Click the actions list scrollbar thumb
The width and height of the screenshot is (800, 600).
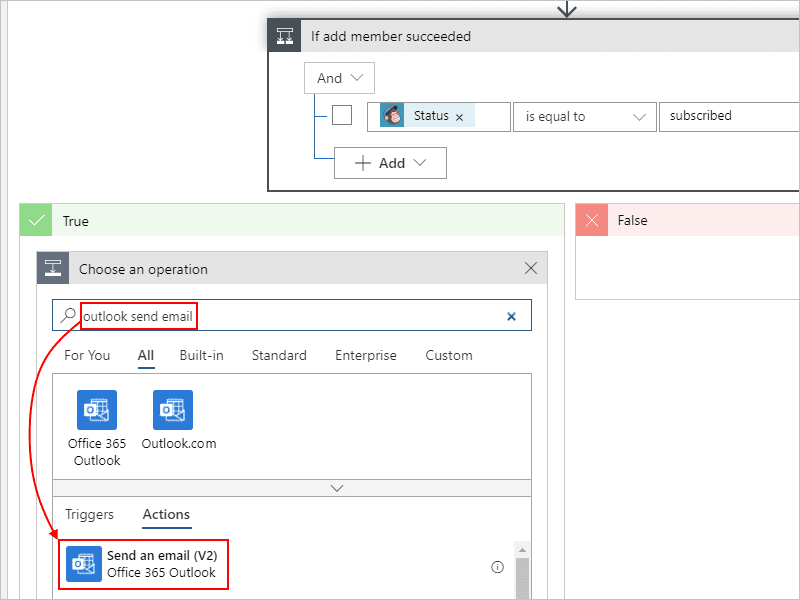(522, 579)
